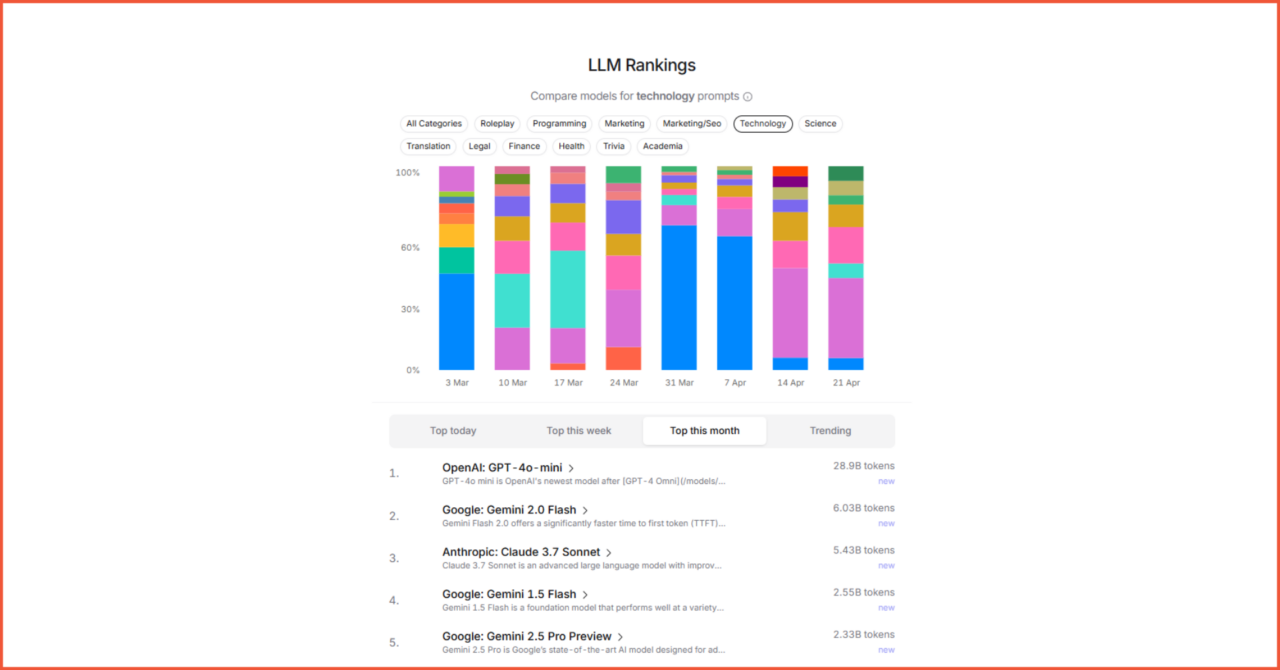
Task: Click the orchid purple segment in 21 Apr bar
Action: pyautogui.click(x=846, y=318)
